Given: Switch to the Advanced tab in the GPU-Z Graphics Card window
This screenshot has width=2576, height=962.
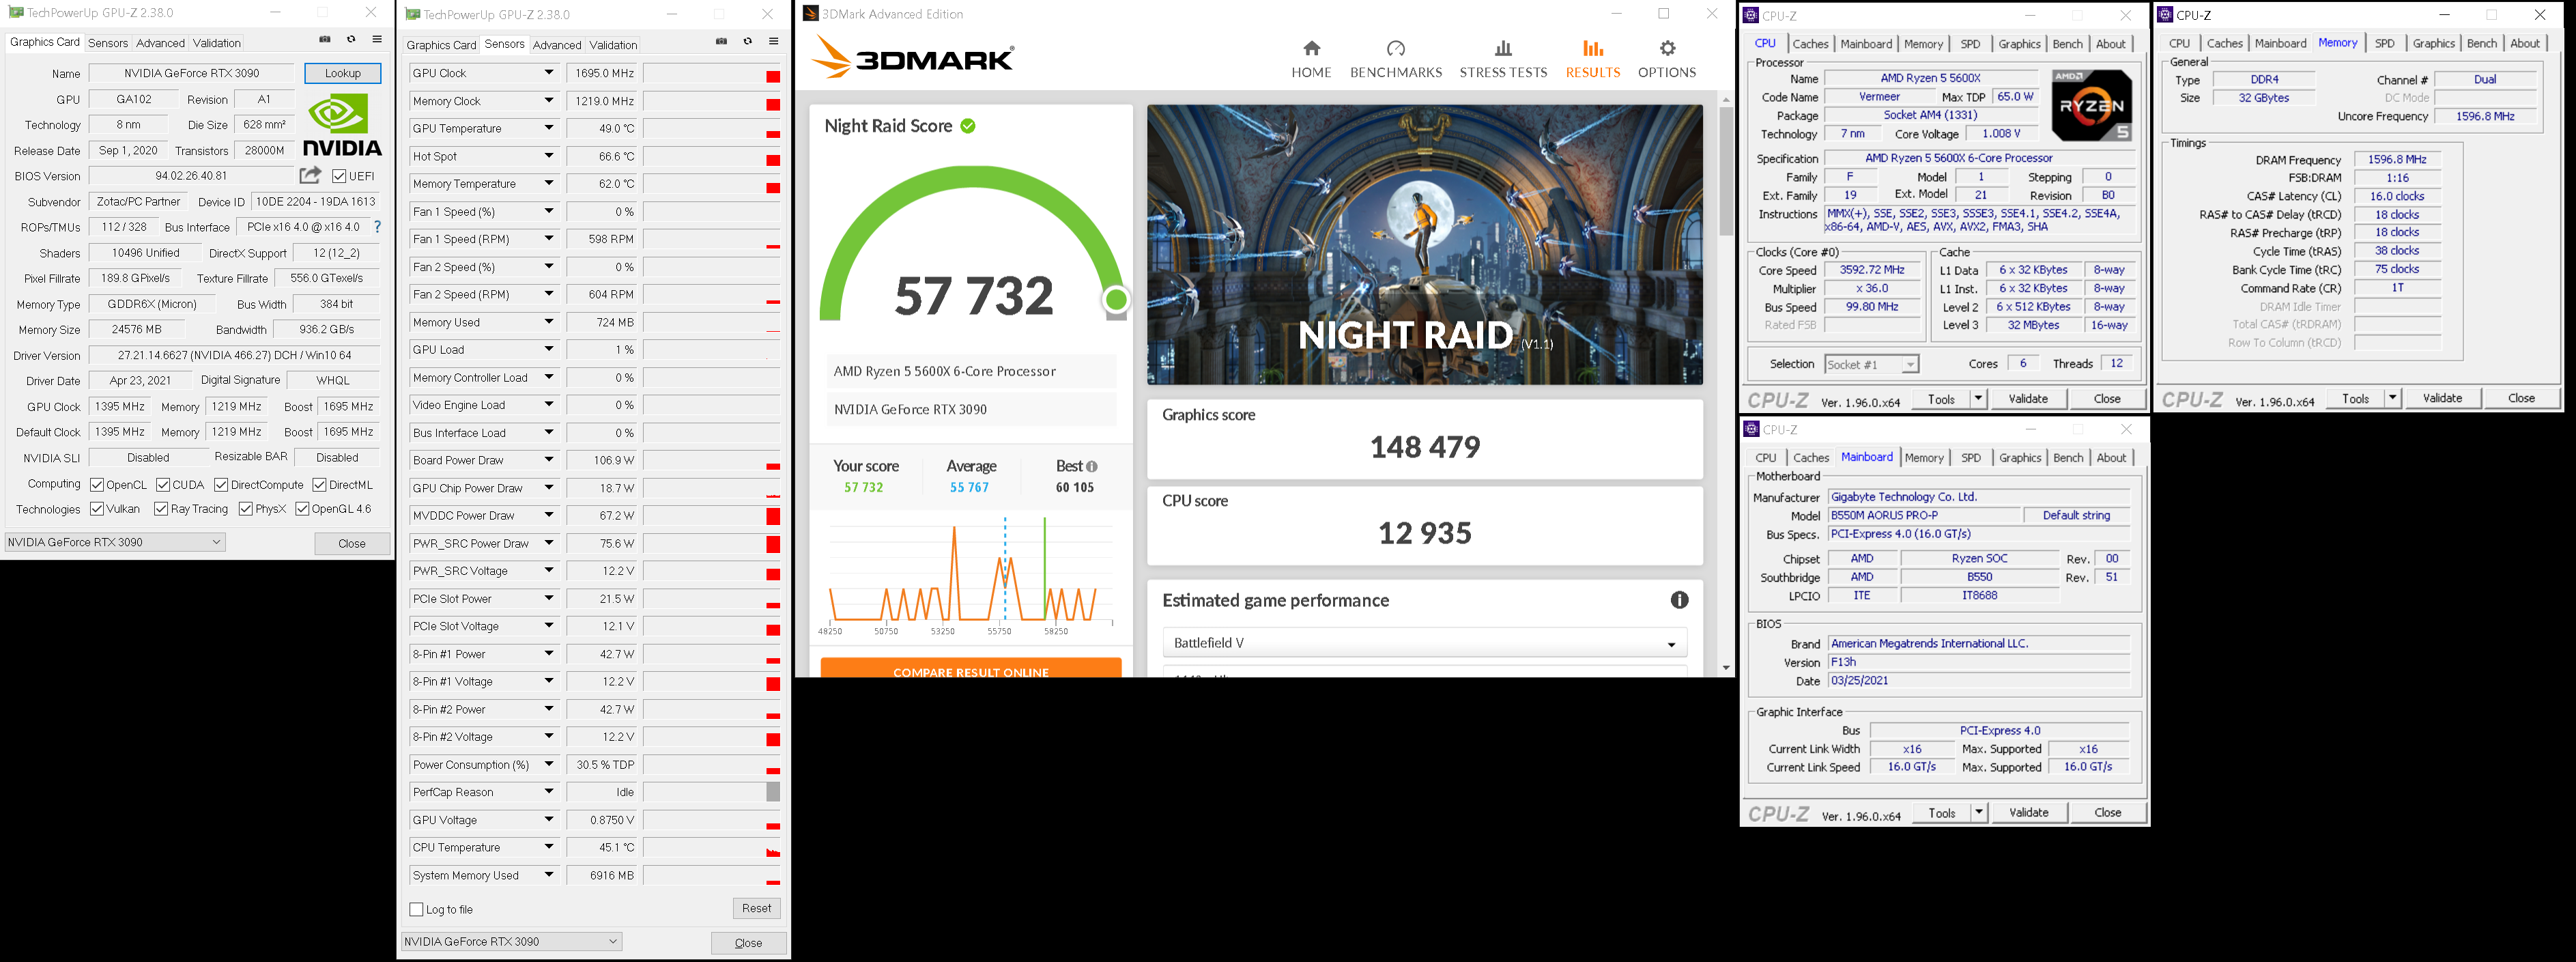Looking at the screenshot, I should tap(160, 43).
